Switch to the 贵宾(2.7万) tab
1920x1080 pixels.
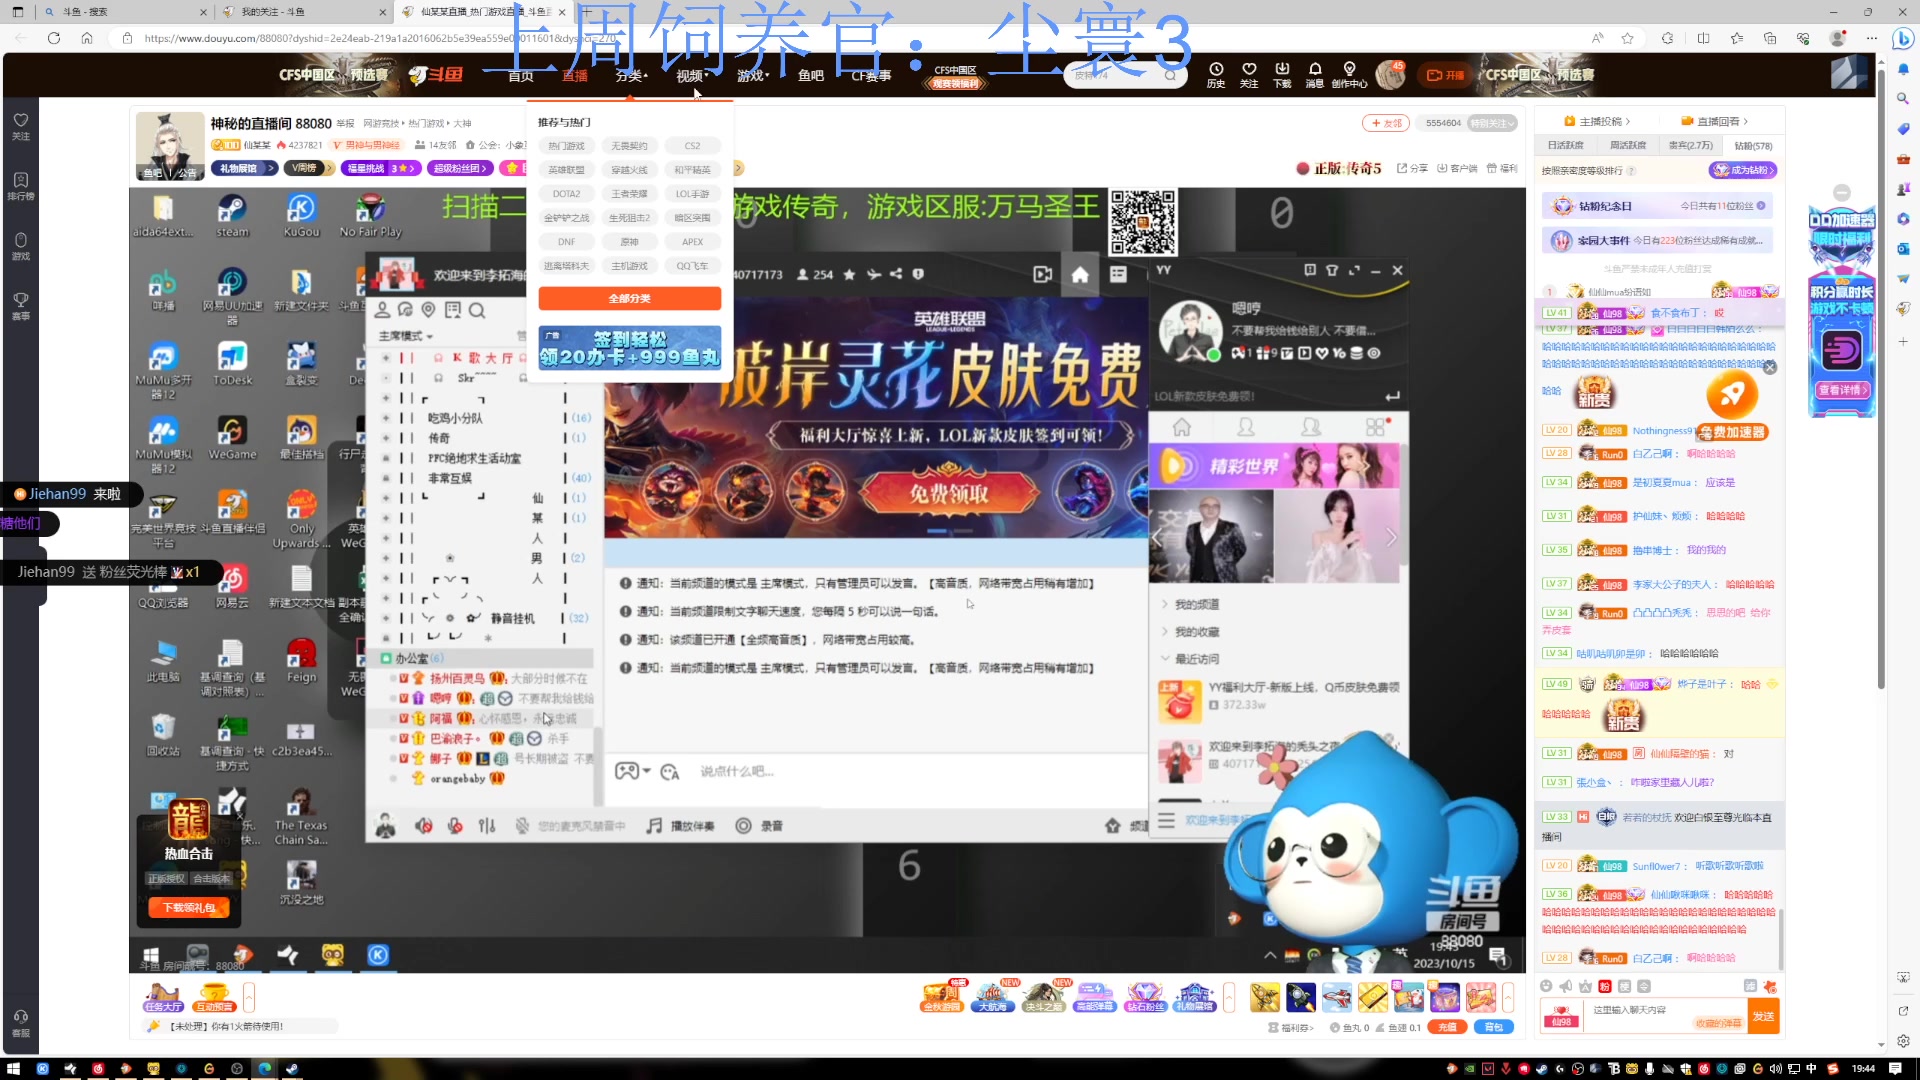tap(1690, 145)
